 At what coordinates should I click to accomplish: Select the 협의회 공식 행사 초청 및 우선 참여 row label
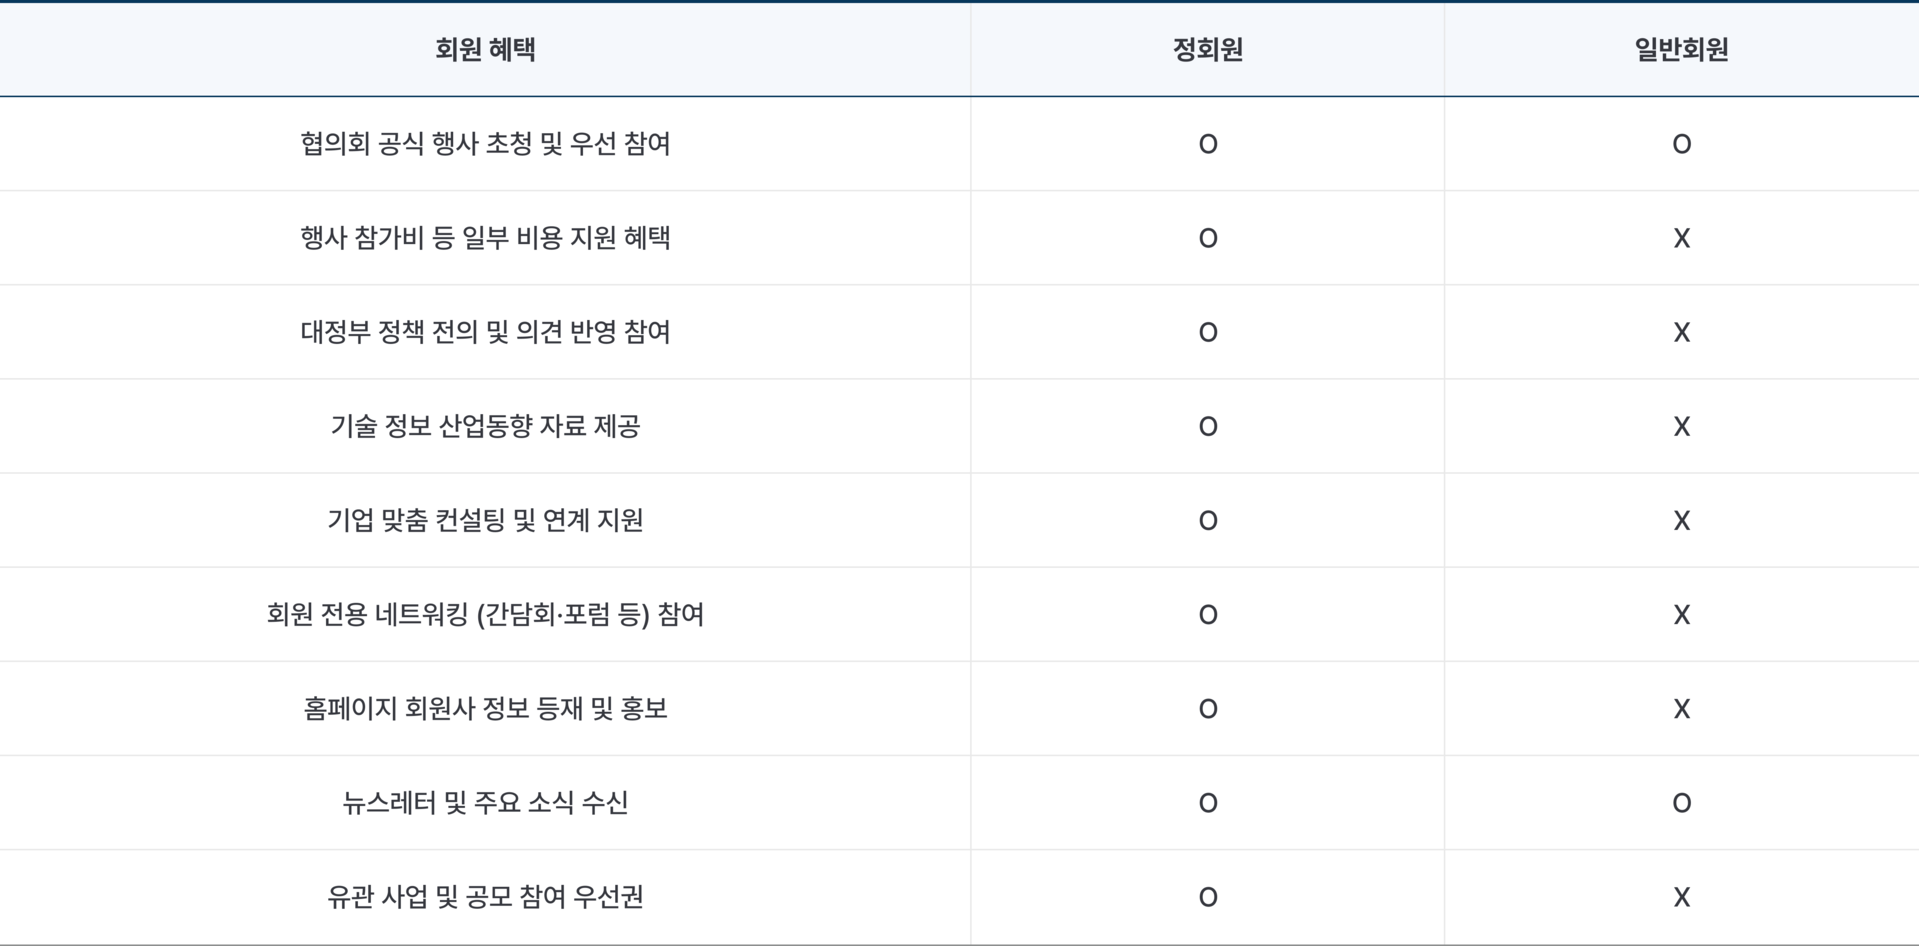click(x=485, y=144)
